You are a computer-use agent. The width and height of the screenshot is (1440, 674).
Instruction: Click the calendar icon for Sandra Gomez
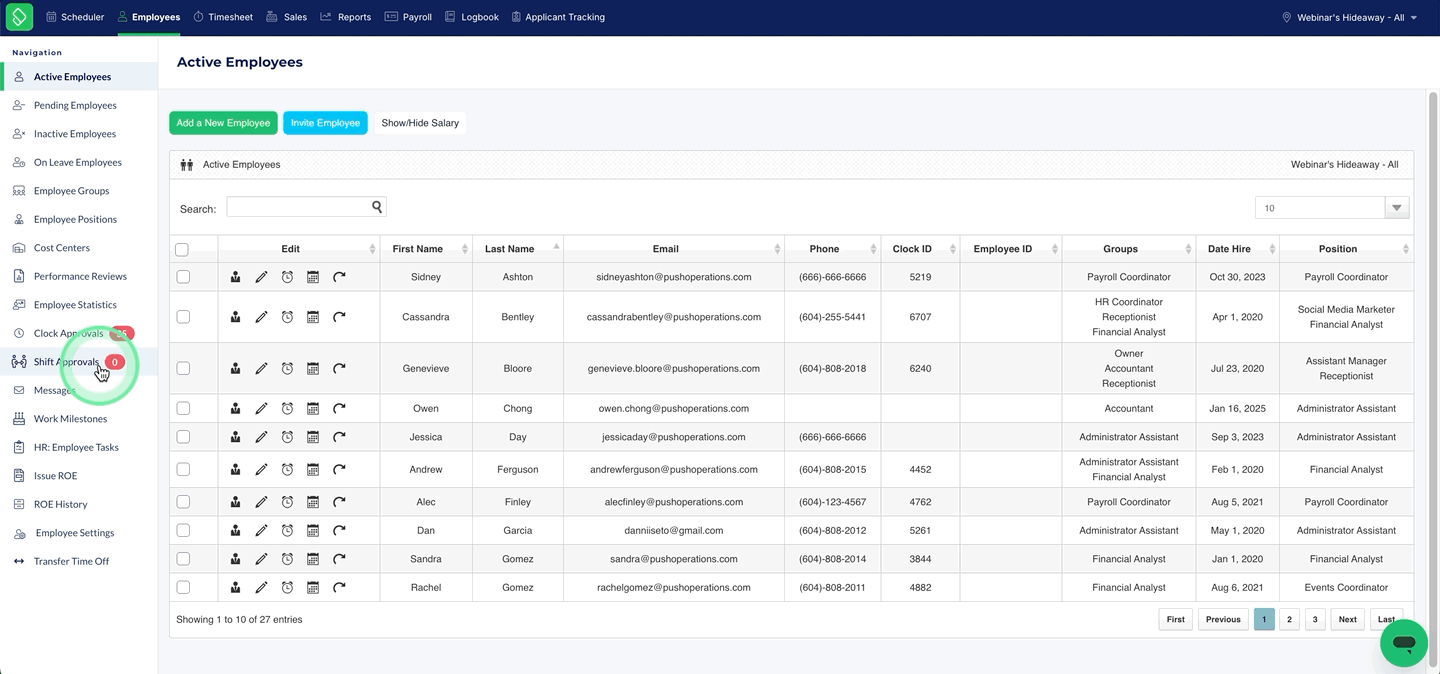coord(313,559)
